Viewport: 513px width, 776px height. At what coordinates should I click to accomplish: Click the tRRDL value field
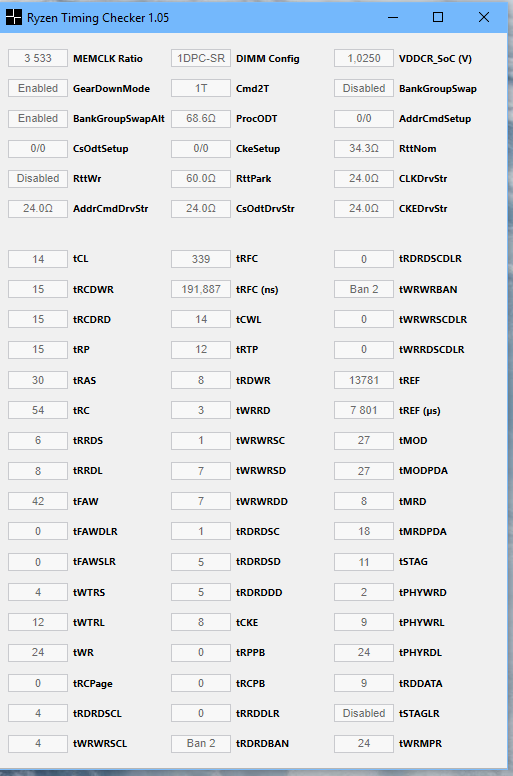point(38,471)
